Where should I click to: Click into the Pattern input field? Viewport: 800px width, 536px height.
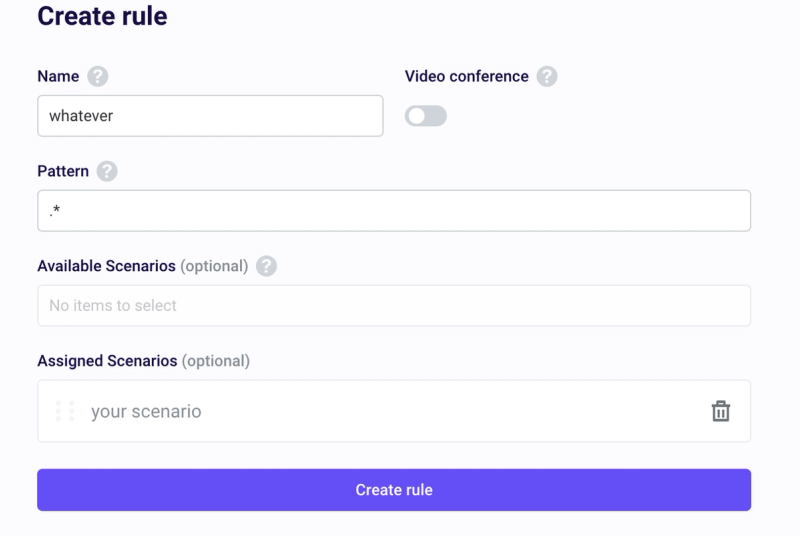point(393,211)
